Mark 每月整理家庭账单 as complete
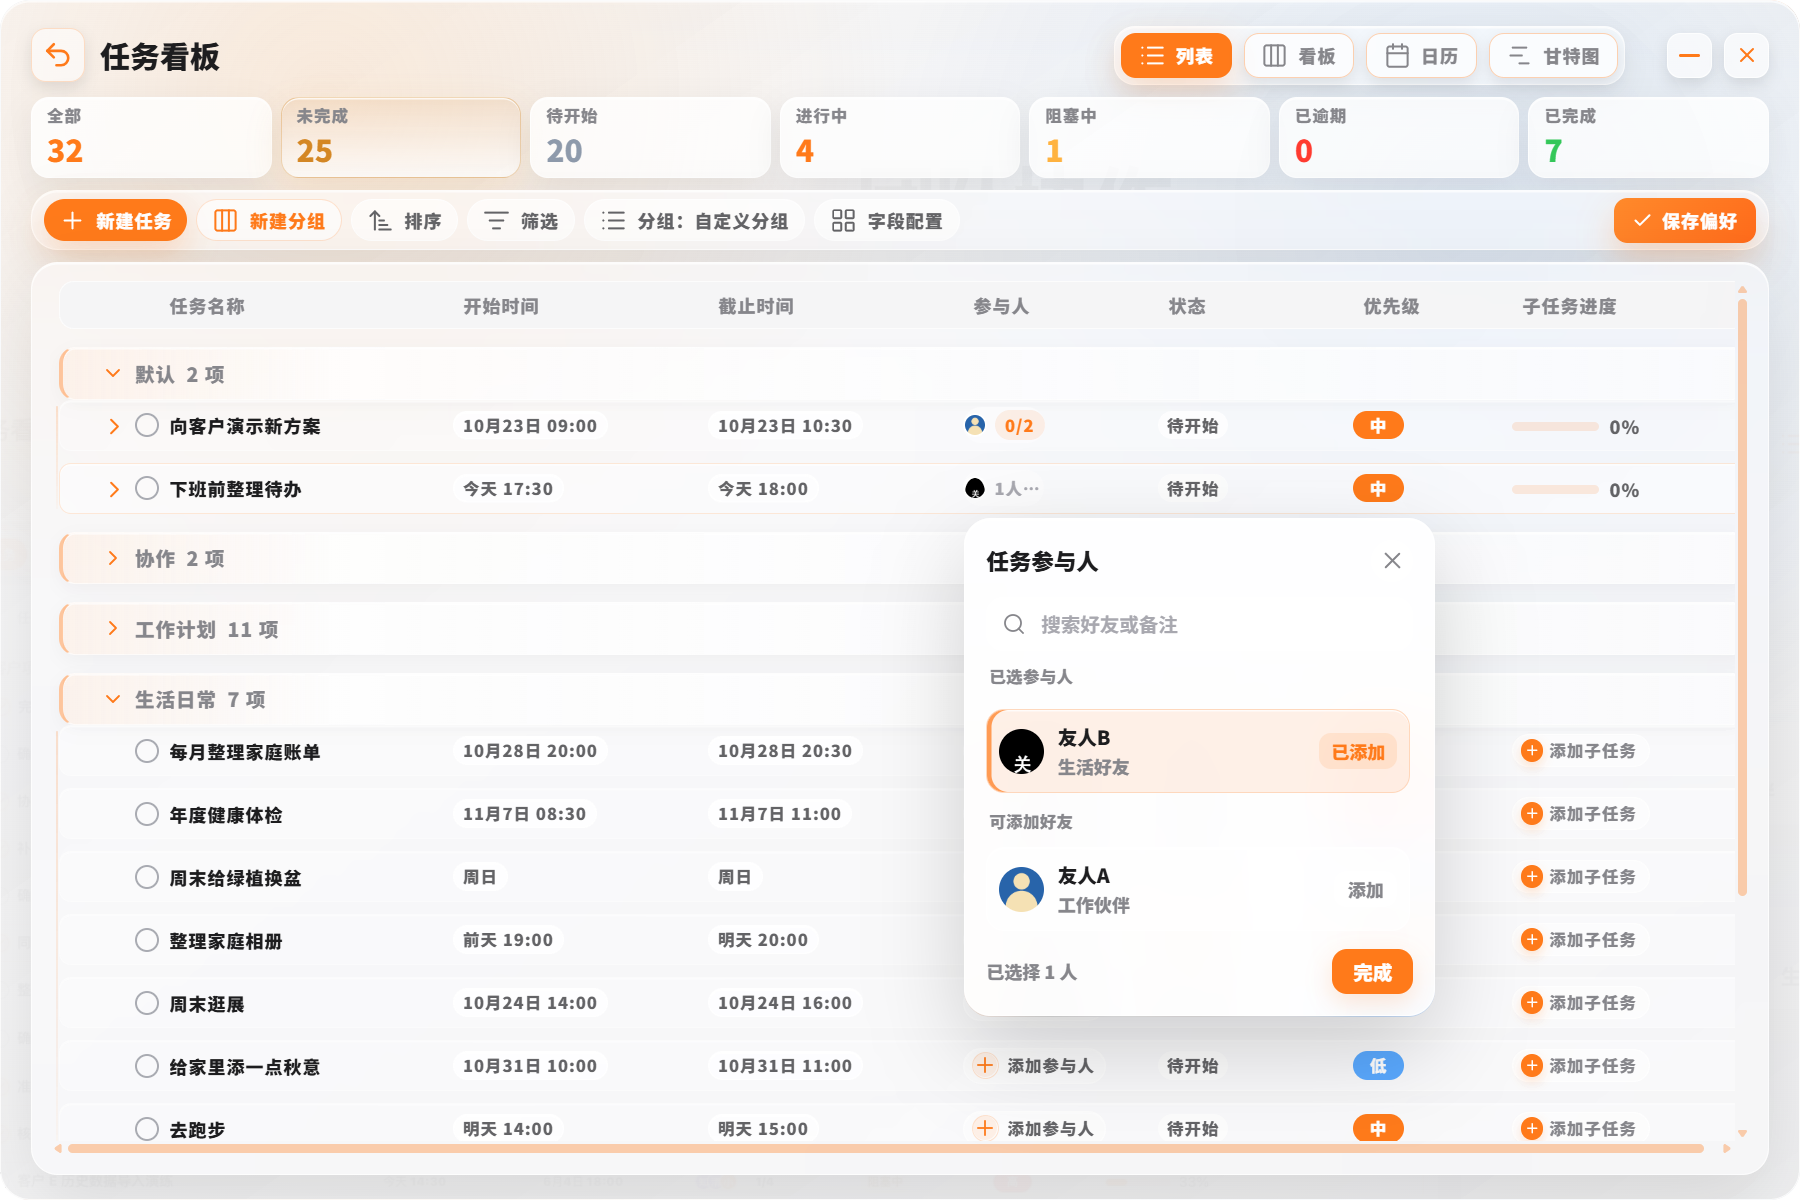Viewport: 1800px width, 1200px height. click(147, 751)
